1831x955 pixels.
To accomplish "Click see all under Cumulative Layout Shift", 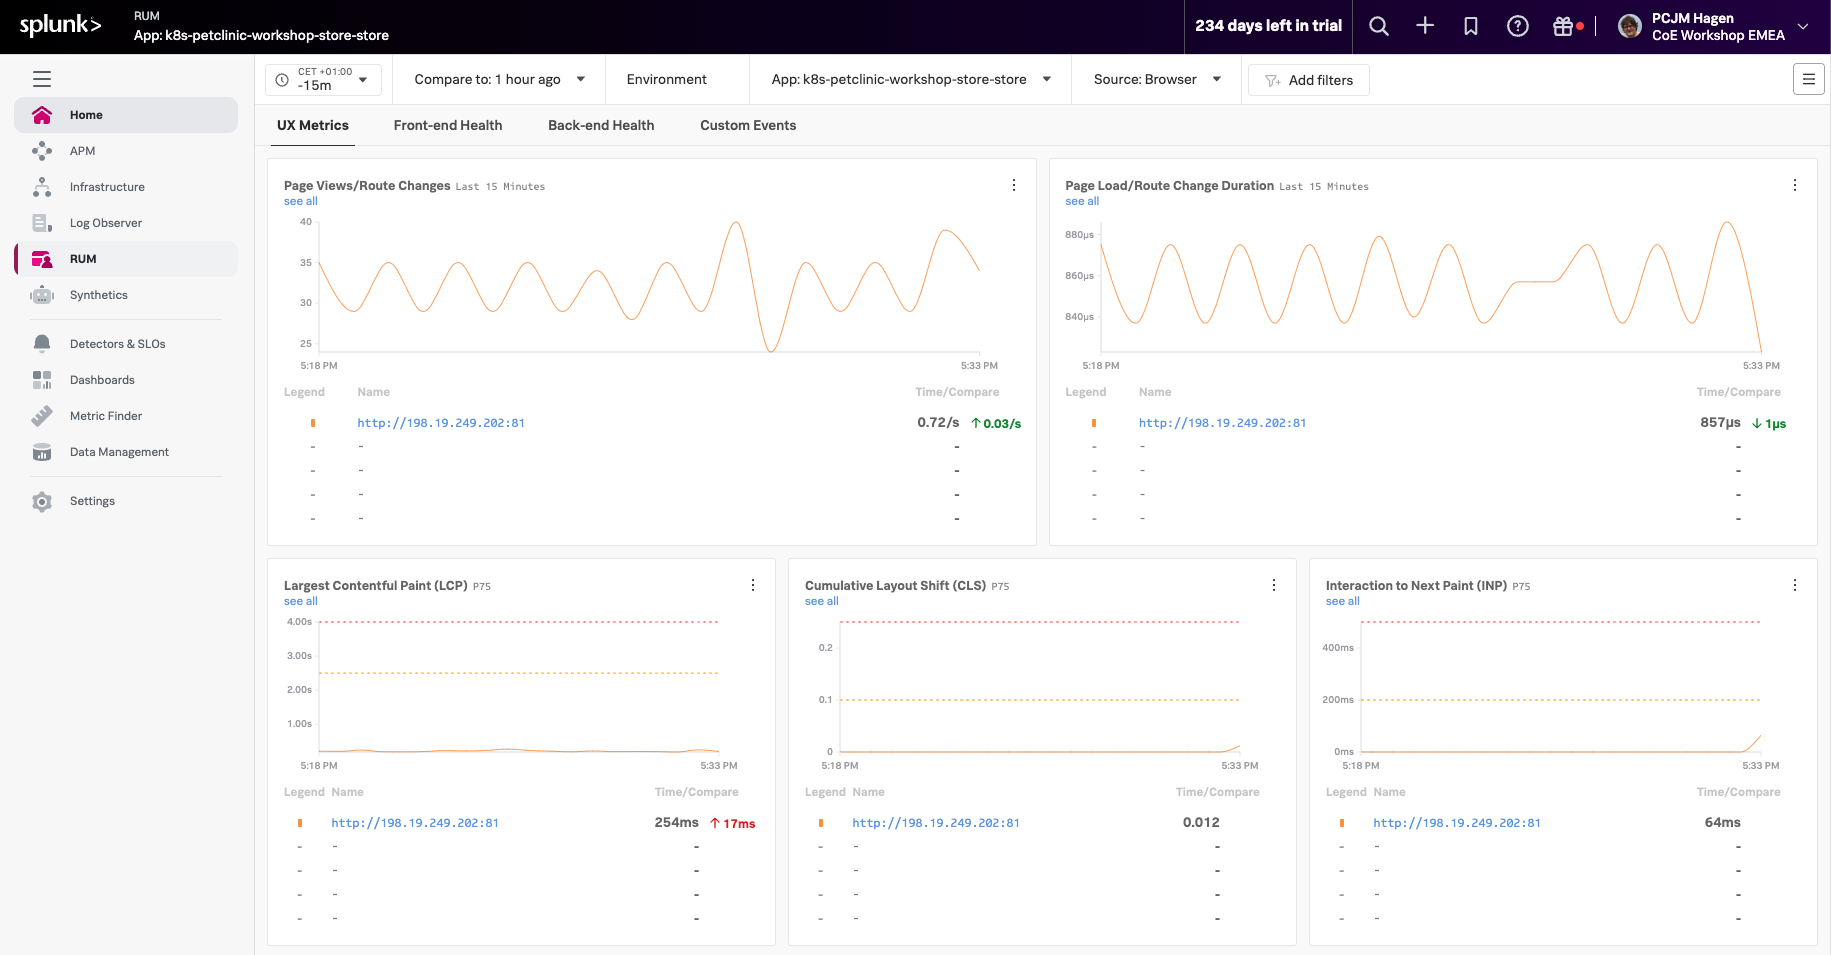I will coord(821,601).
